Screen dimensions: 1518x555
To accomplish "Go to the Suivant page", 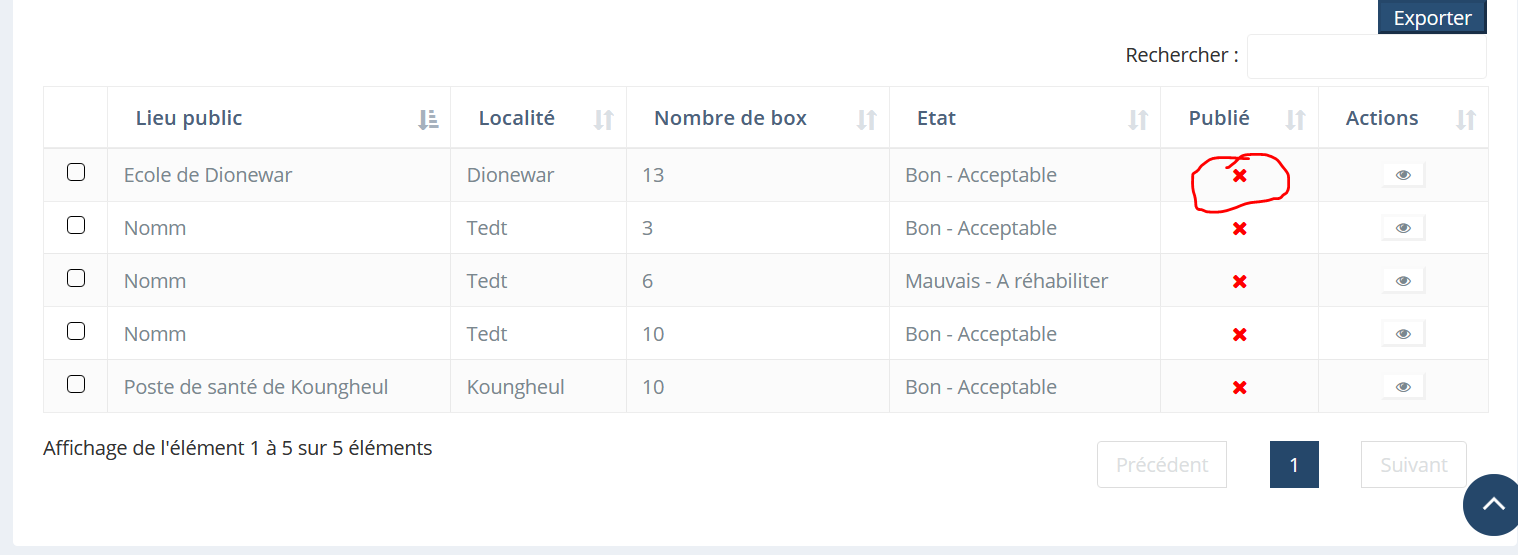I will point(1414,465).
